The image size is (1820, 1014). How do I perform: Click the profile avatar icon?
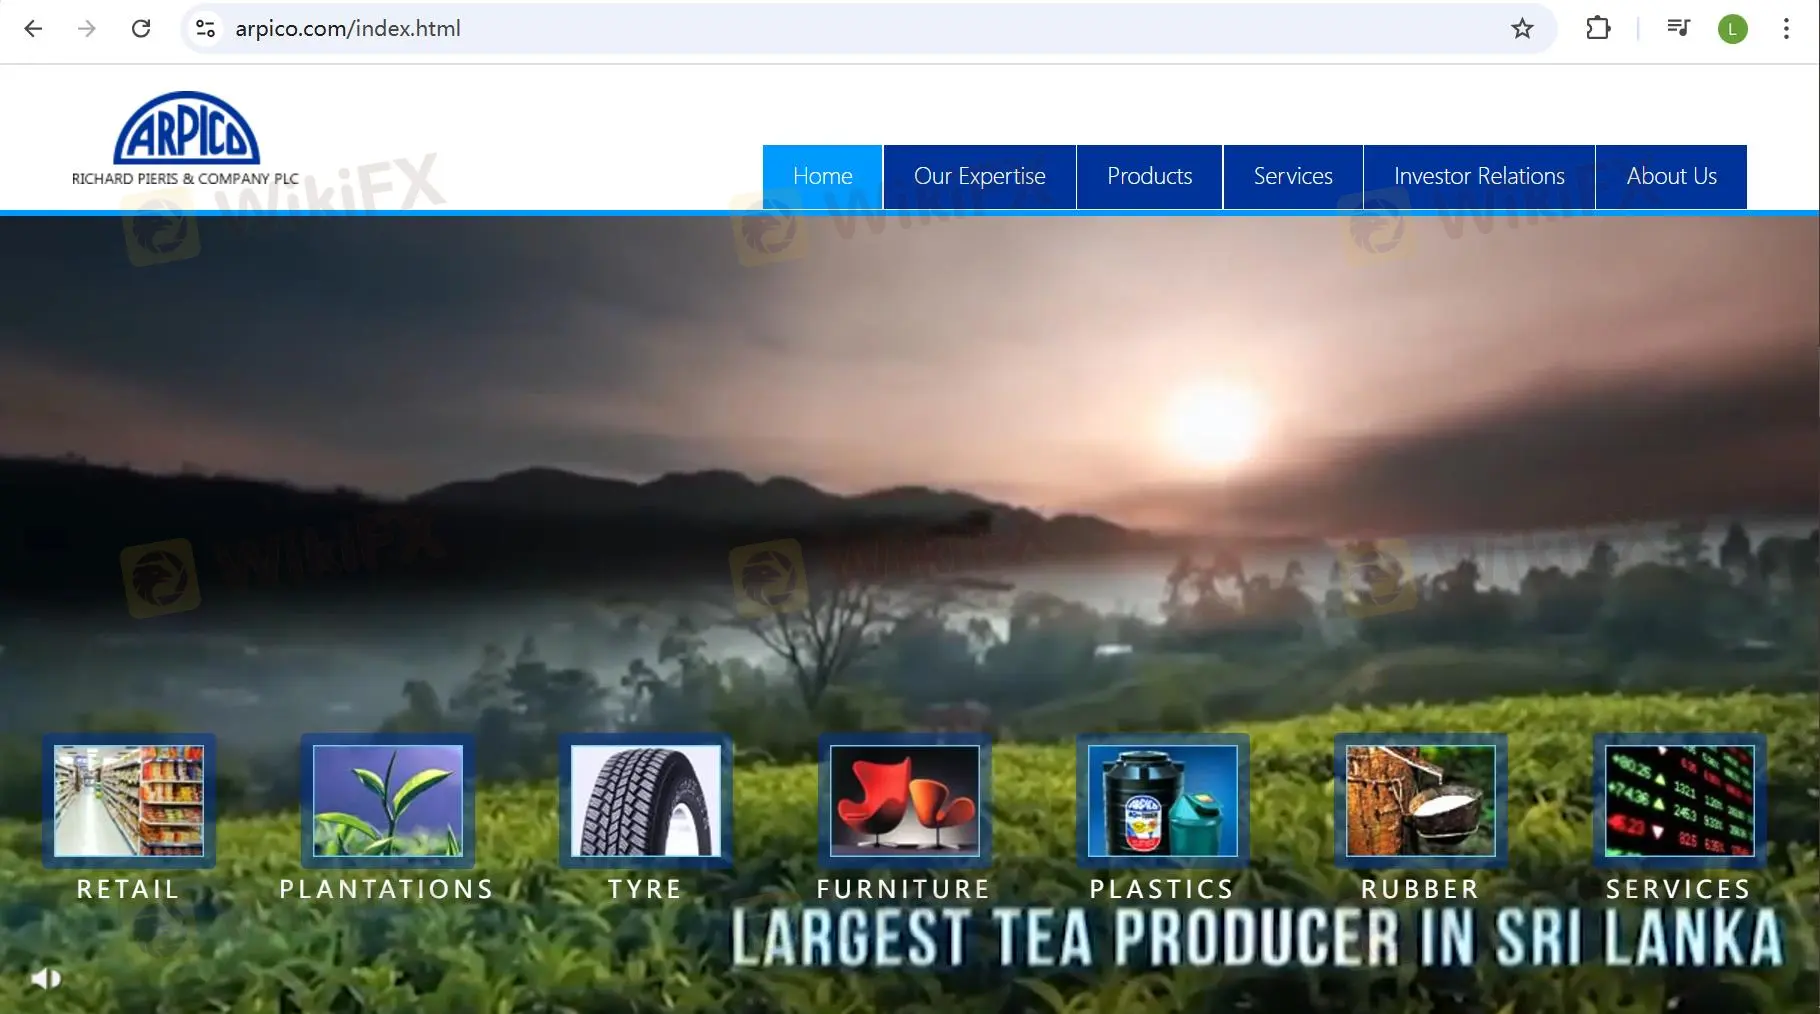(x=1732, y=29)
